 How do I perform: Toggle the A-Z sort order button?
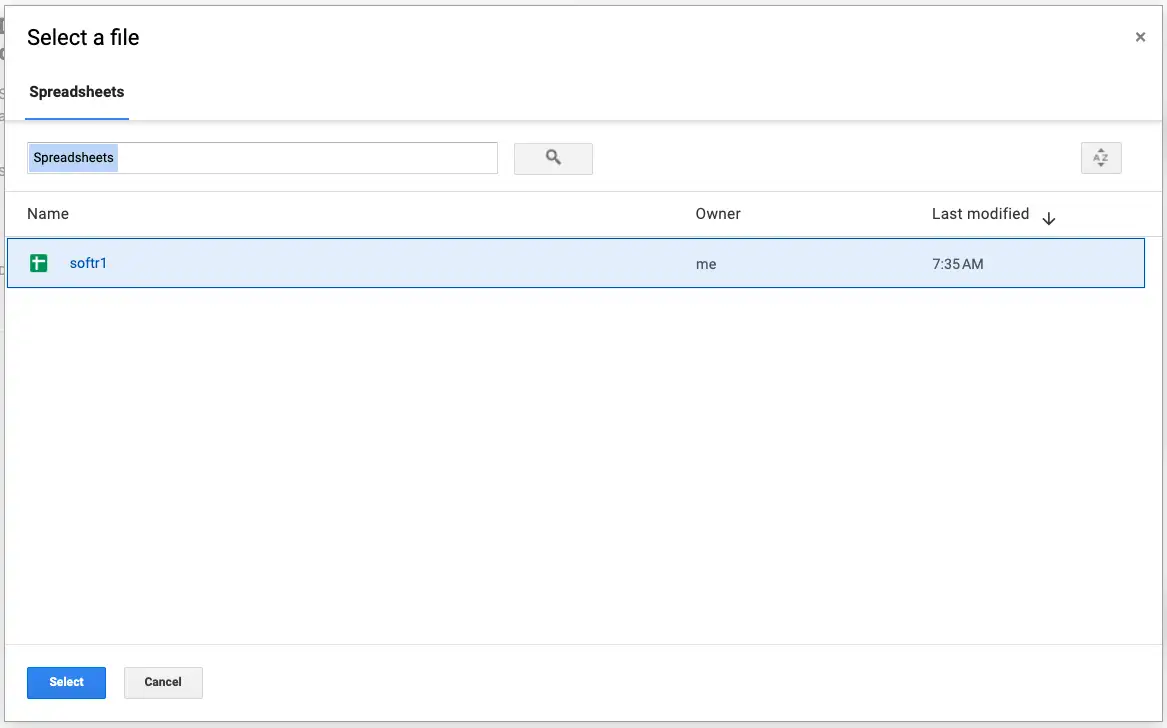[1101, 158]
